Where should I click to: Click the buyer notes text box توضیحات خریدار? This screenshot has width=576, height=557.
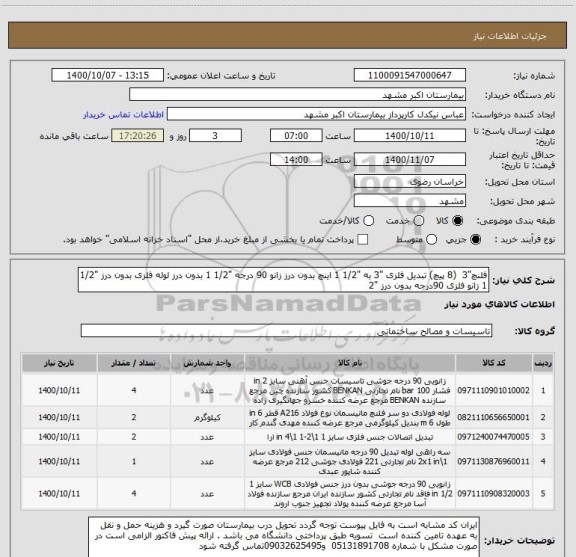[x=284, y=537]
